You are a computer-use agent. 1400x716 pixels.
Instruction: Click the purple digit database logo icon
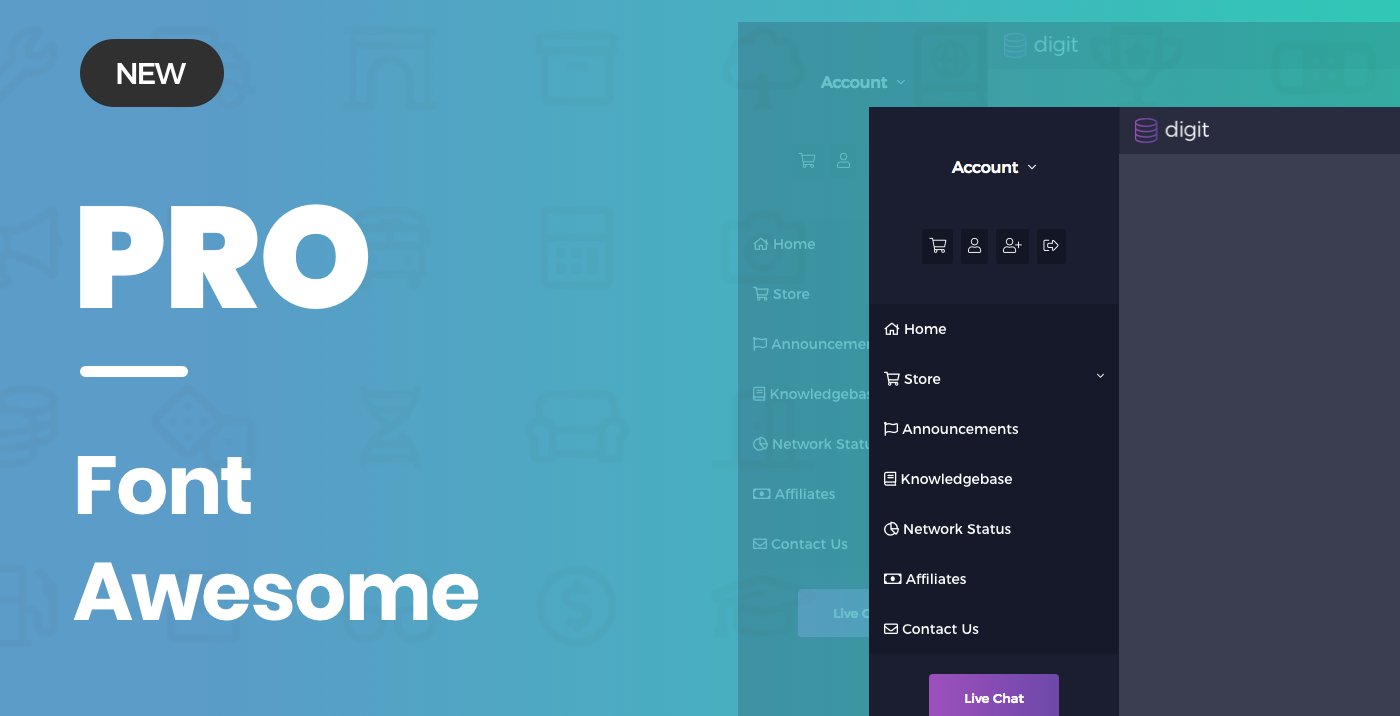(x=1146, y=130)
